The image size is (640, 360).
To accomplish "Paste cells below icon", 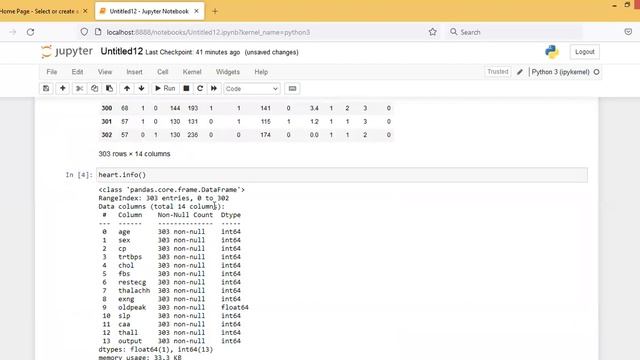I will pyautogui.click(x=109, y=89).
